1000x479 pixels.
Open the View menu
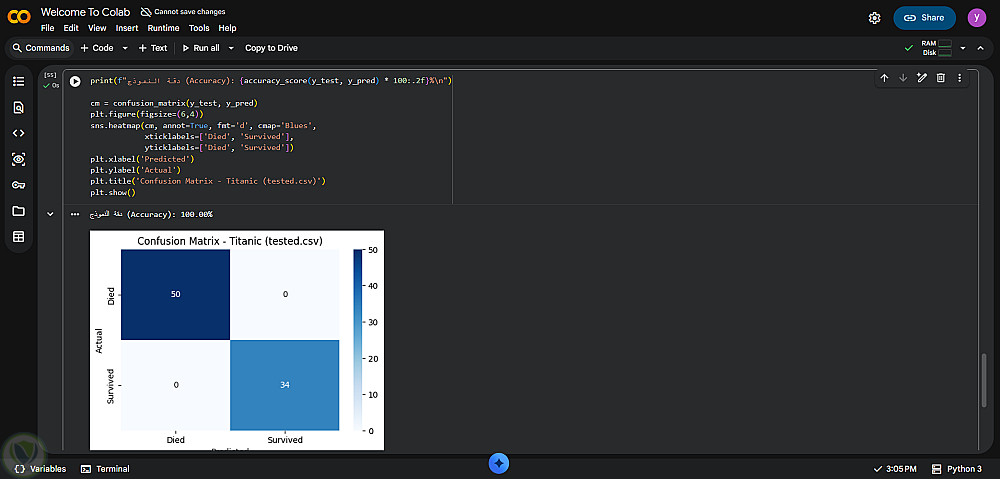[97, 28]
